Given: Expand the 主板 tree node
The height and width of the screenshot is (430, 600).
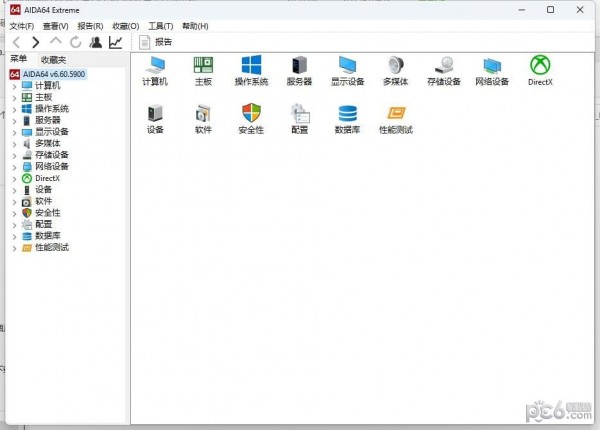Looking at the screenshot, I should coord(14,98).
